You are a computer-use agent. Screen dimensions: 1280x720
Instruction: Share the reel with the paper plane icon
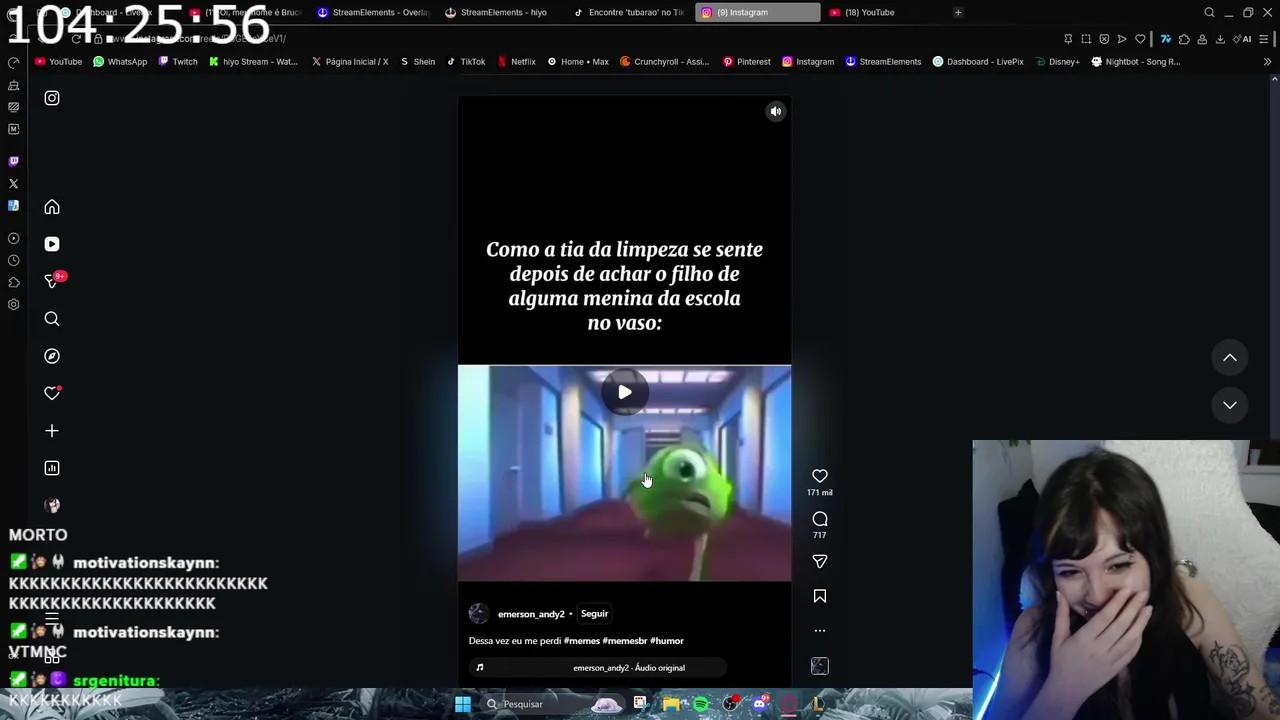click(820, 562)
